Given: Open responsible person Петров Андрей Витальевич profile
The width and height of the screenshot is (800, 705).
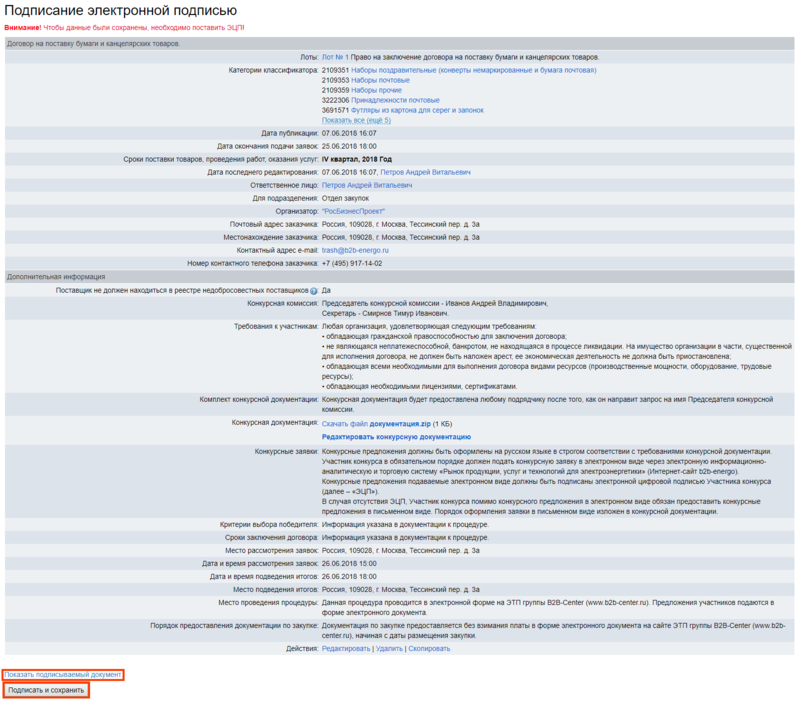Looking at the screenshot, I should 366,185.
